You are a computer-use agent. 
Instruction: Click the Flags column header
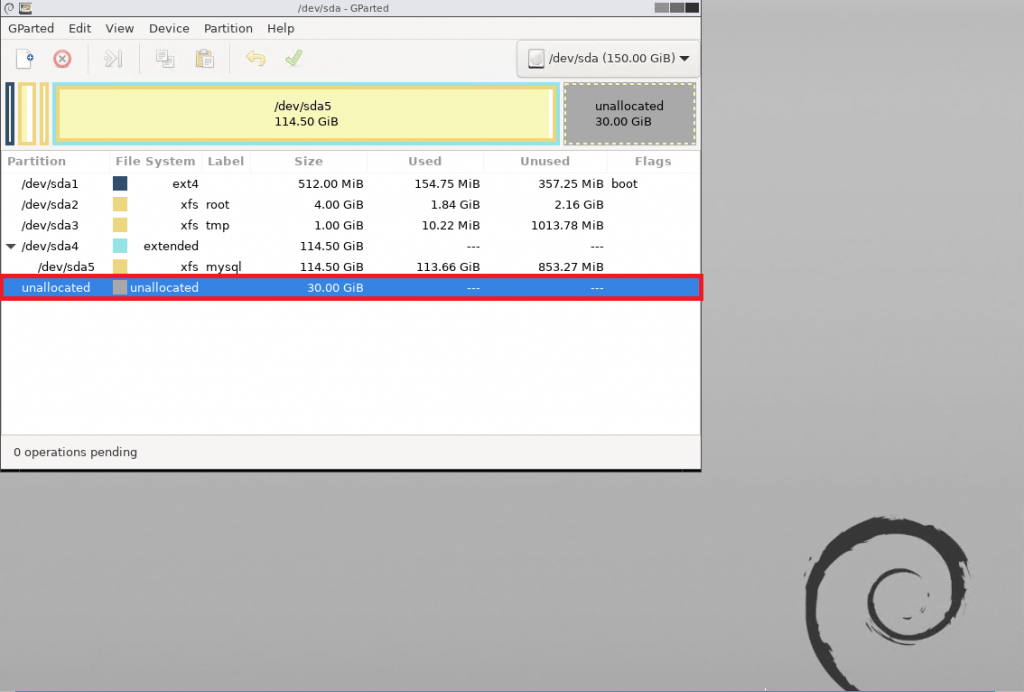653,161
